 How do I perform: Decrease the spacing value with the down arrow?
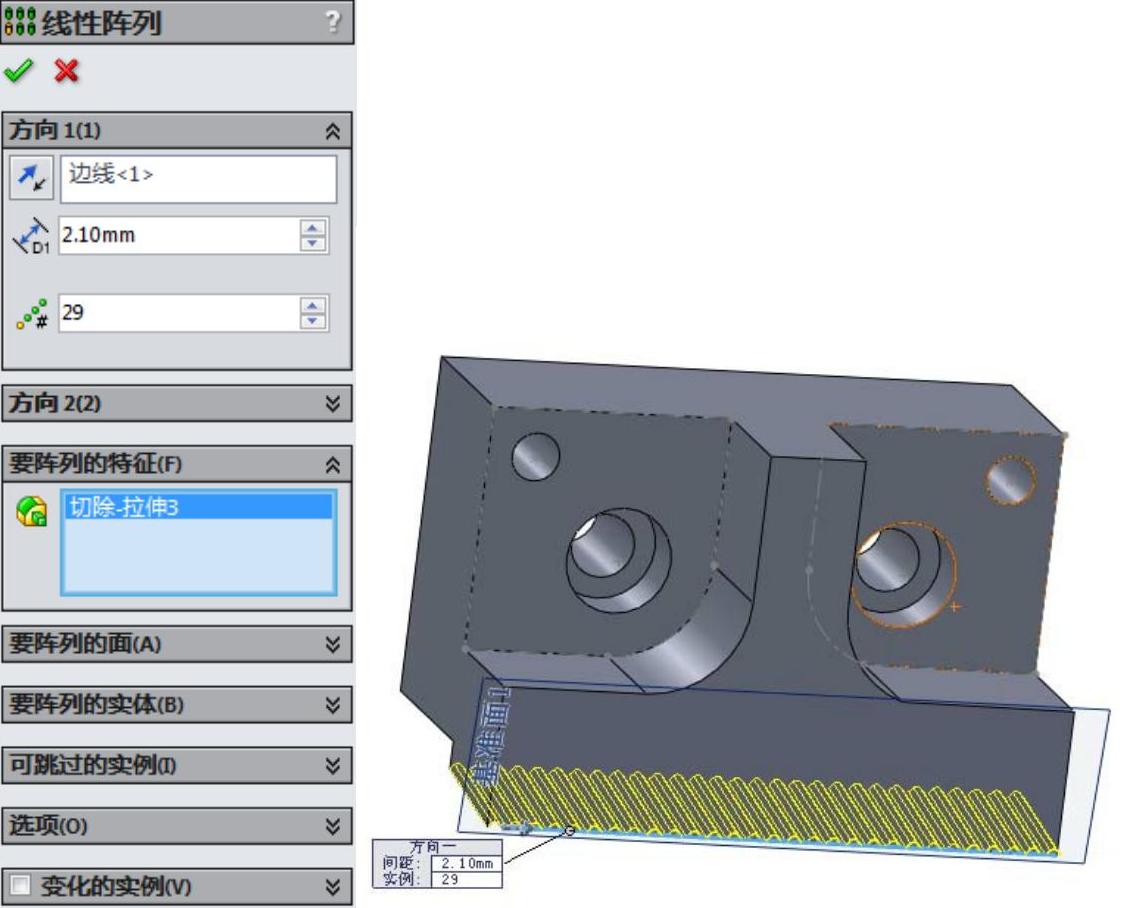point(313,244)
